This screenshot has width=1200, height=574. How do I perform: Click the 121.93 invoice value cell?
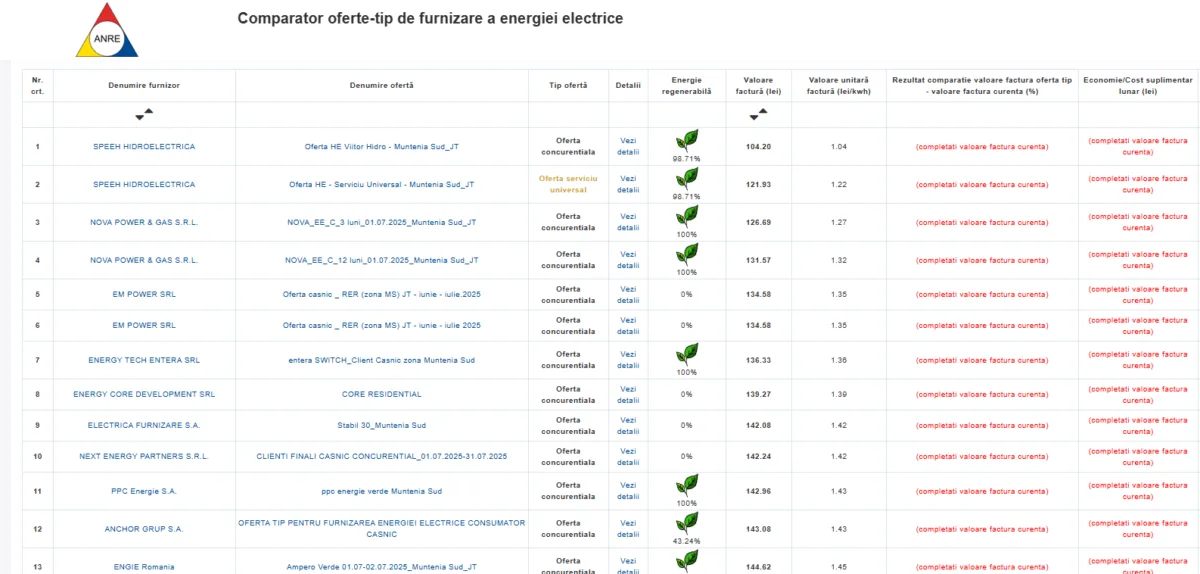759,184
